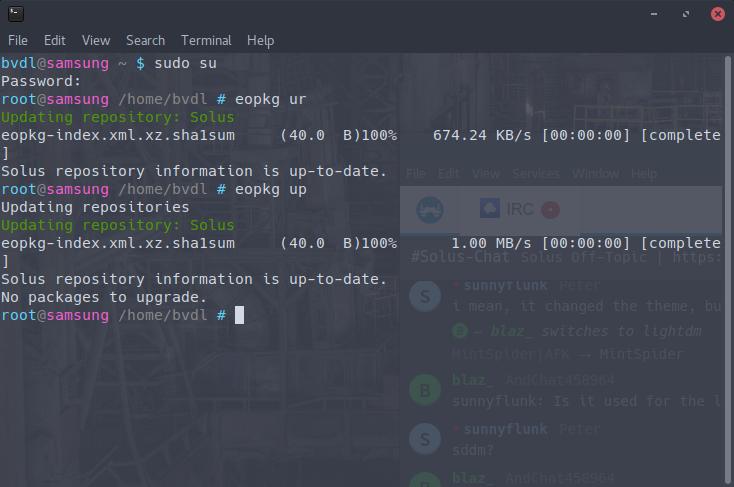
Task: Click the 'Password:' prompt line
Action: click(41, 81)
